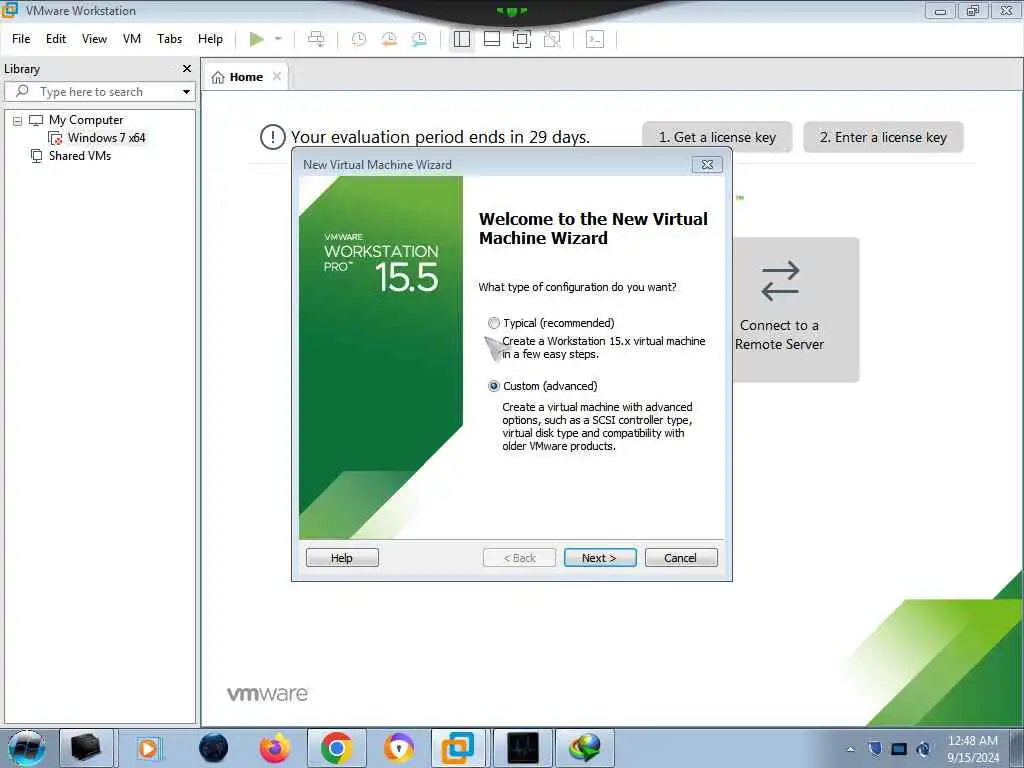The width and height of the screenshot is (1024, 768).
Task: Close the Library panel
Action: point(187,69)
